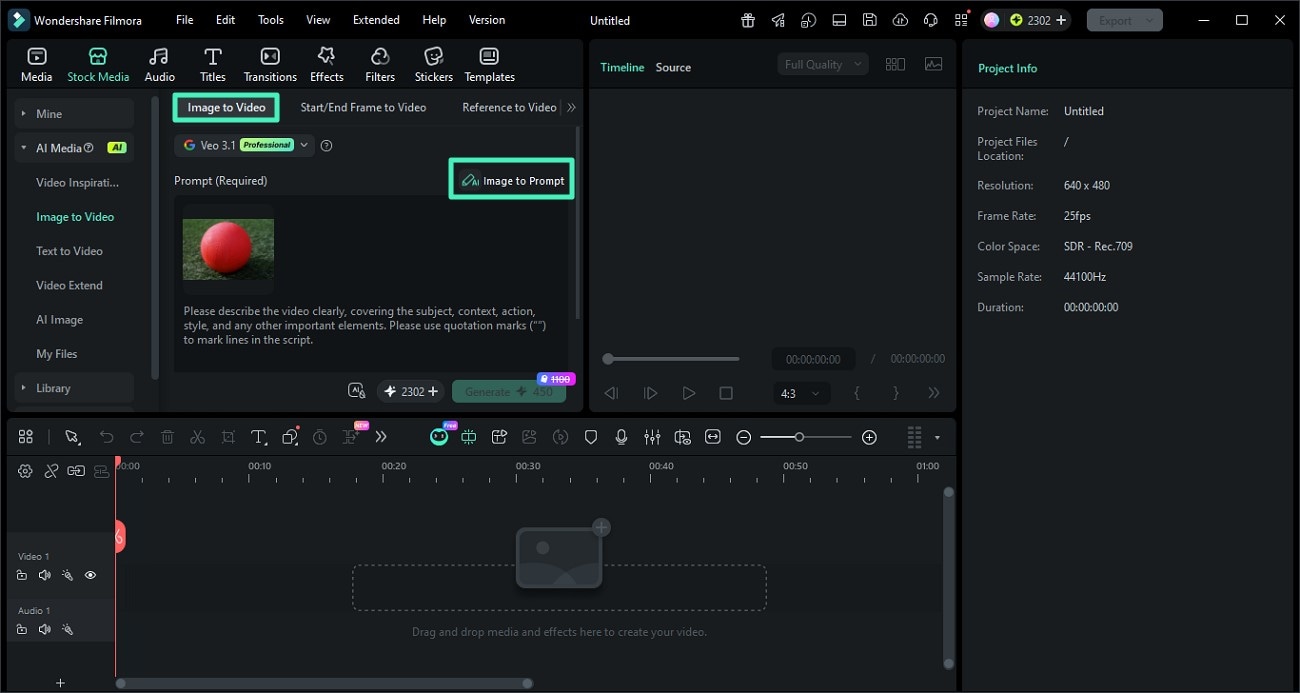Show more AI video tabs chevron
The image size is (1300, 693).
point(572,107)
